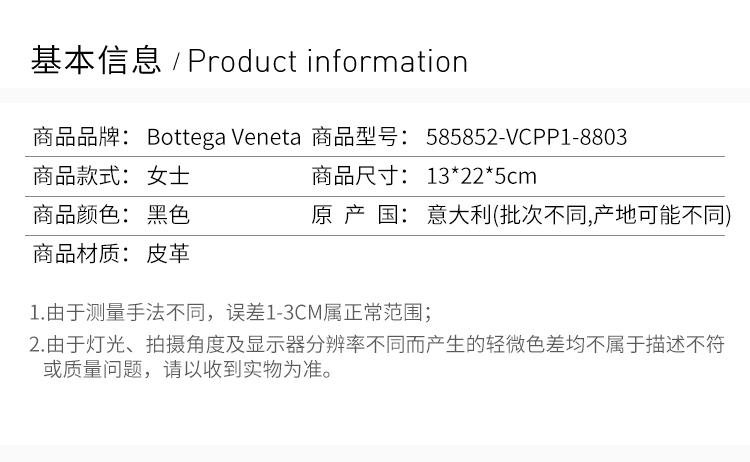Click note 1 about measurement error
The width and height of the screenshot is (750, 462).
pyautogui.click(x=231, y=313)
